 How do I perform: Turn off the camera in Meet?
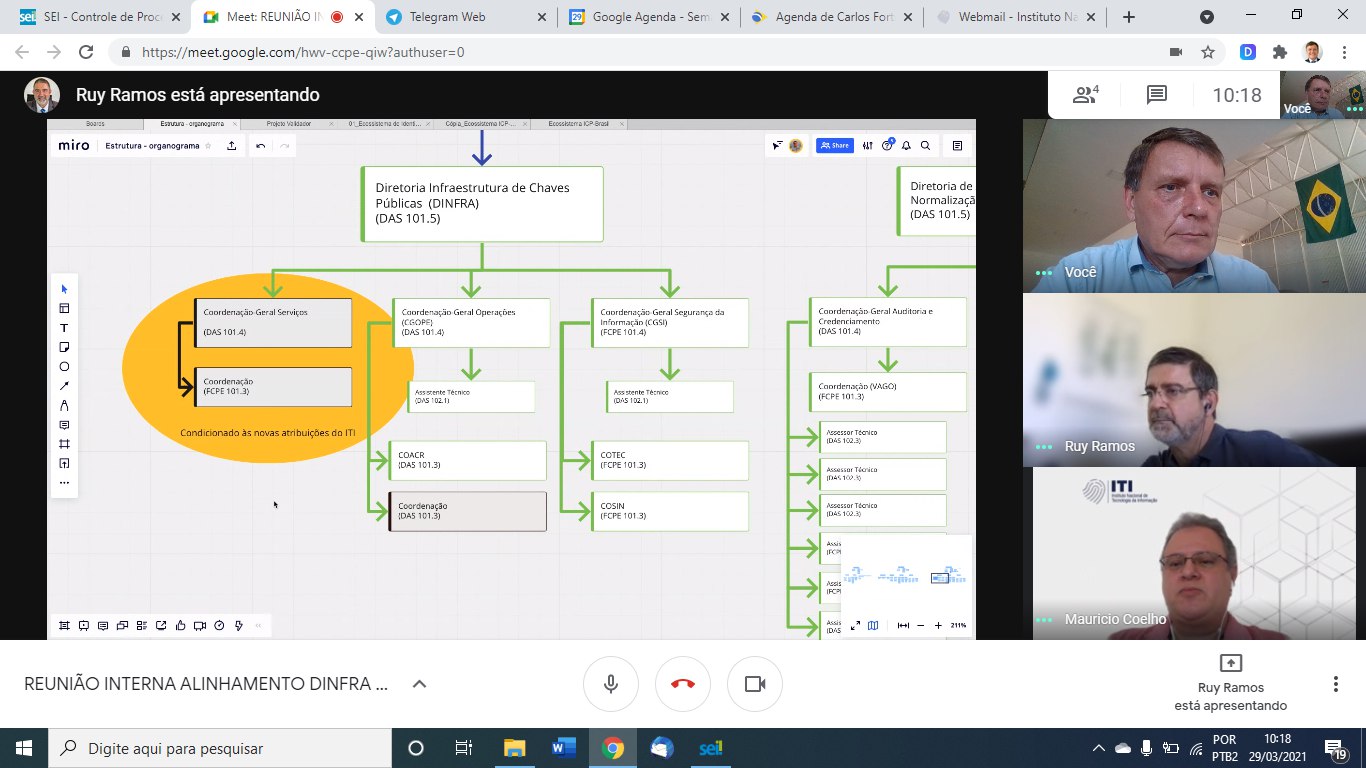coord(754,684)
